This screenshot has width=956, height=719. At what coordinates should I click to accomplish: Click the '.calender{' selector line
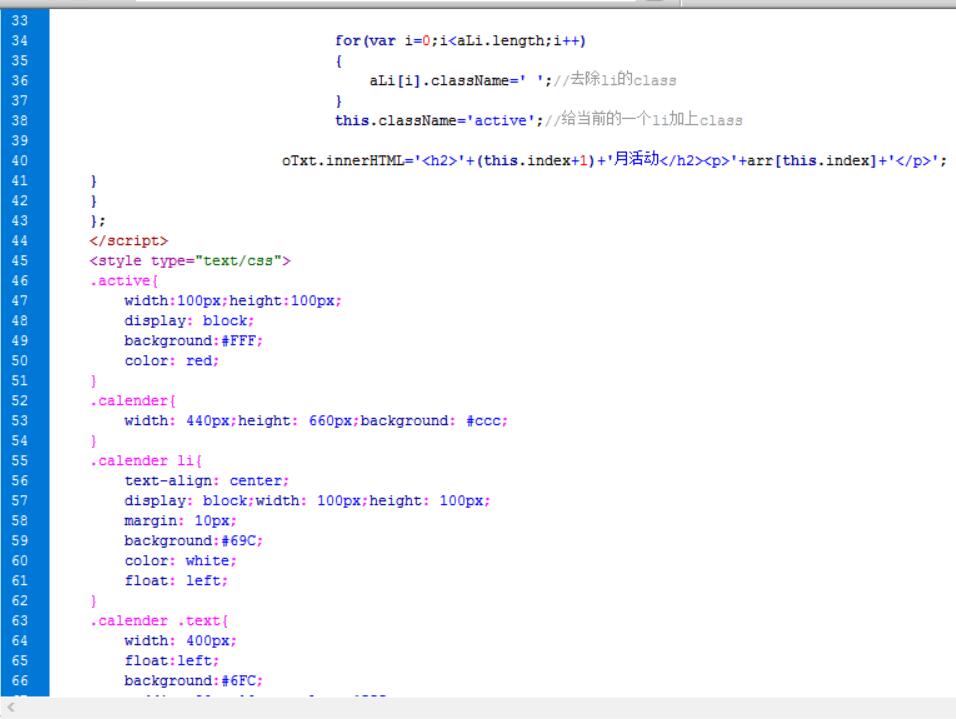click(133, 401)
